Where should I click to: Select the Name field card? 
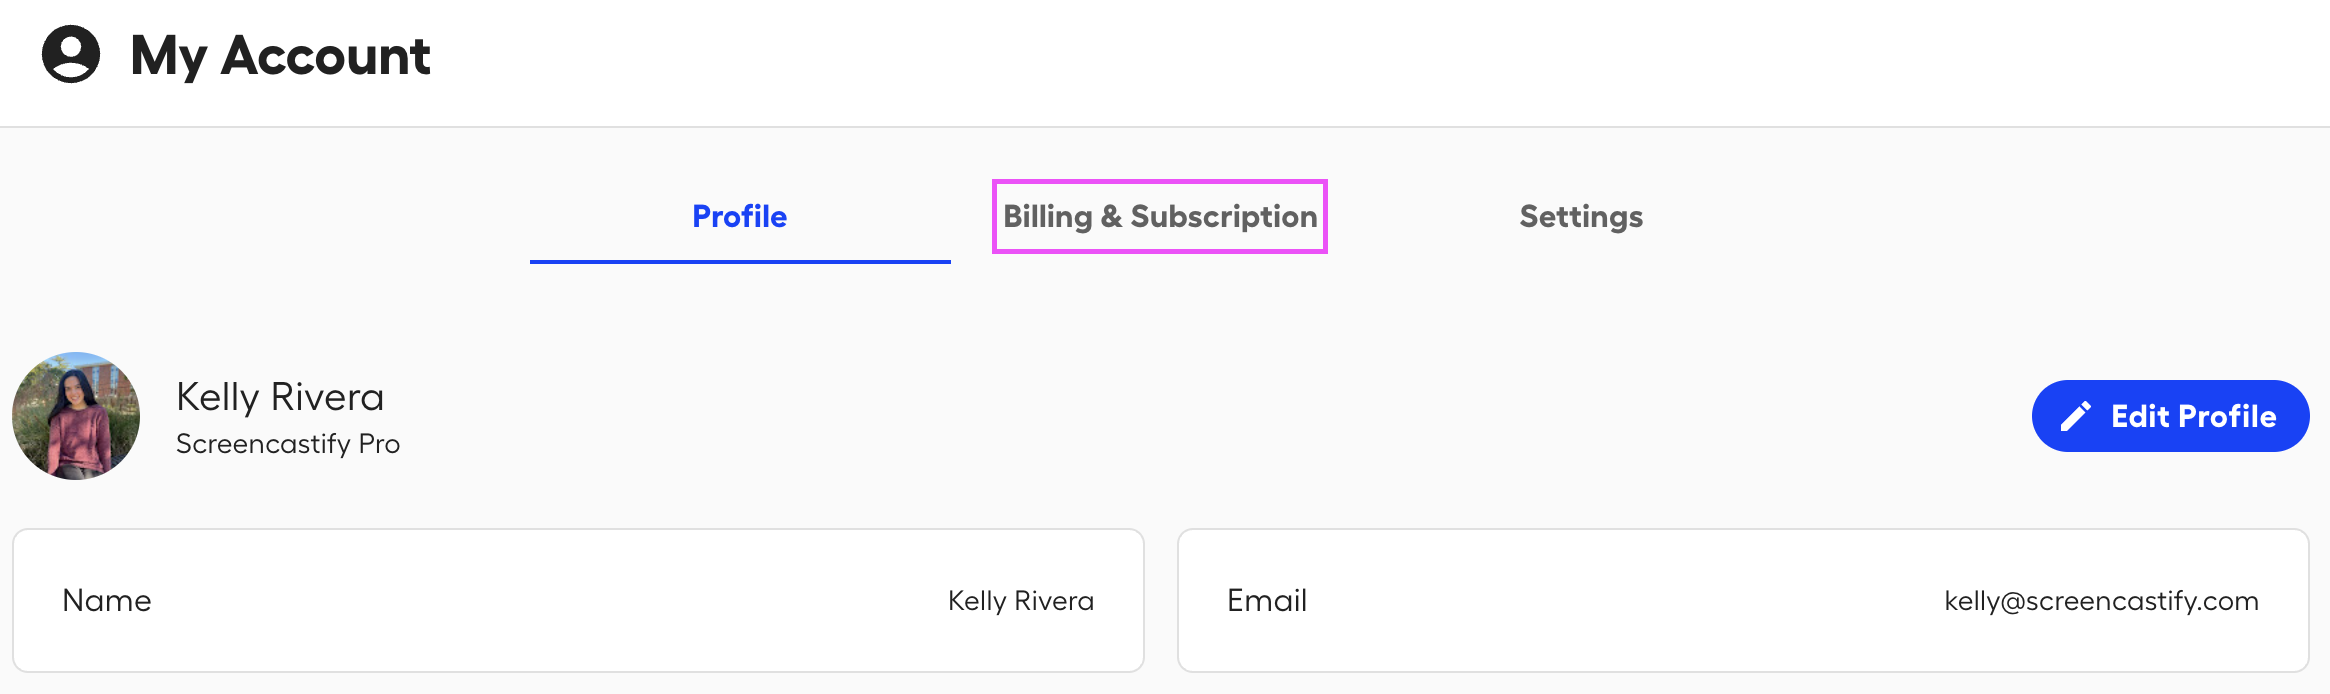pyautogui.click(x=578, y=600)
